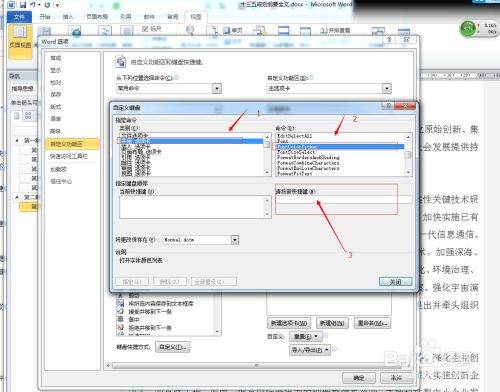Click 新建组 button
500x392 pixels.
pos(332,323)
